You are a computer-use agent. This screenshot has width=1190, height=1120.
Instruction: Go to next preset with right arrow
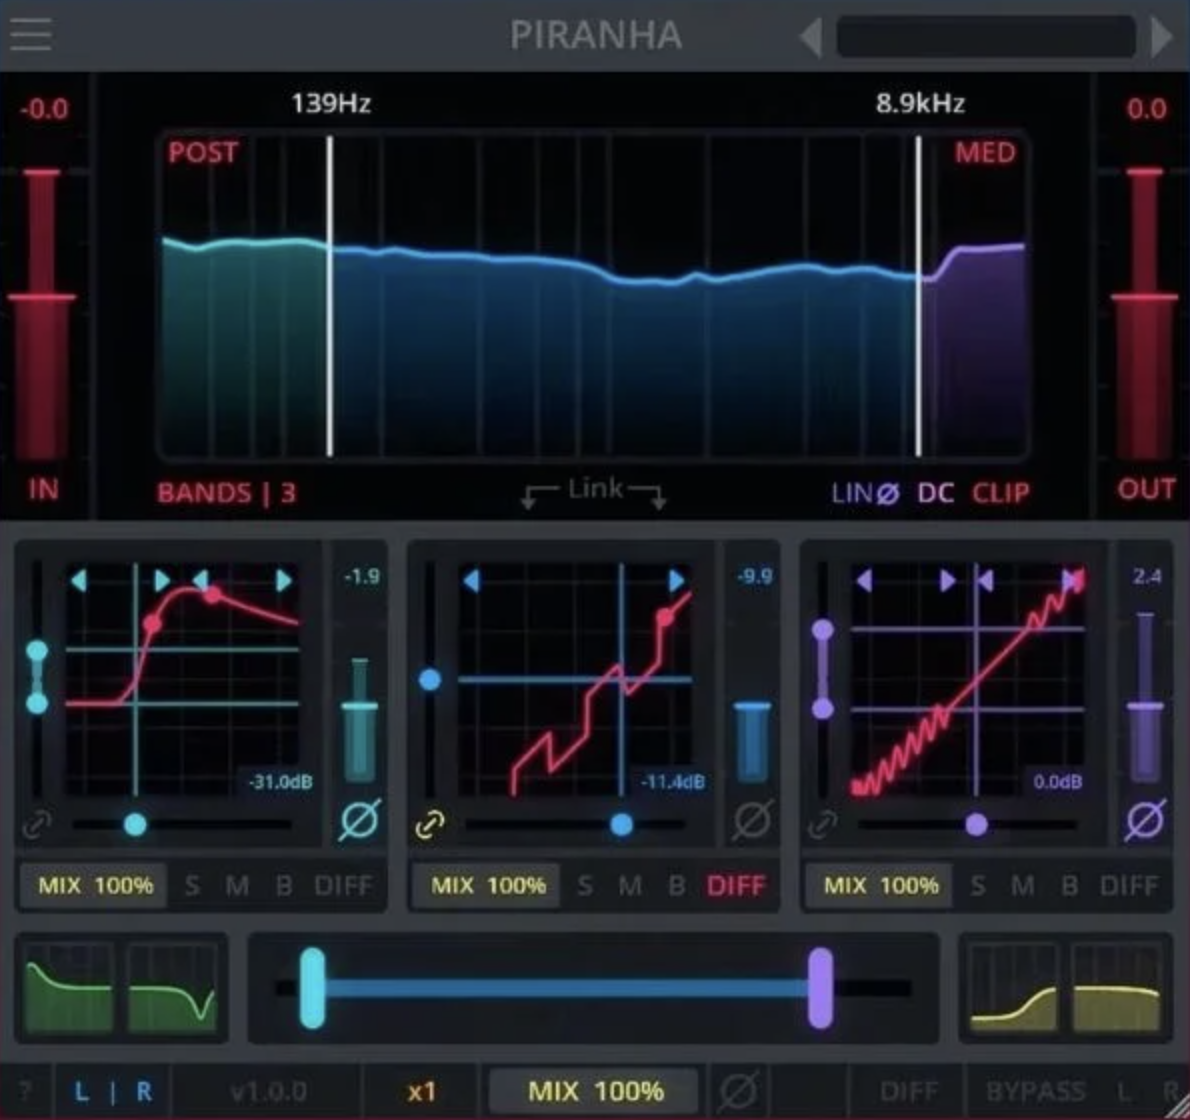coord(1161,36)
